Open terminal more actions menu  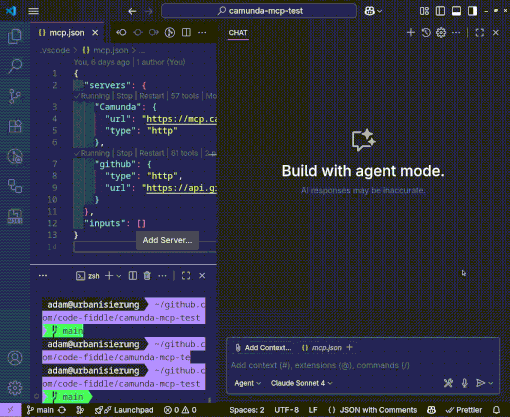pos(162,276)
